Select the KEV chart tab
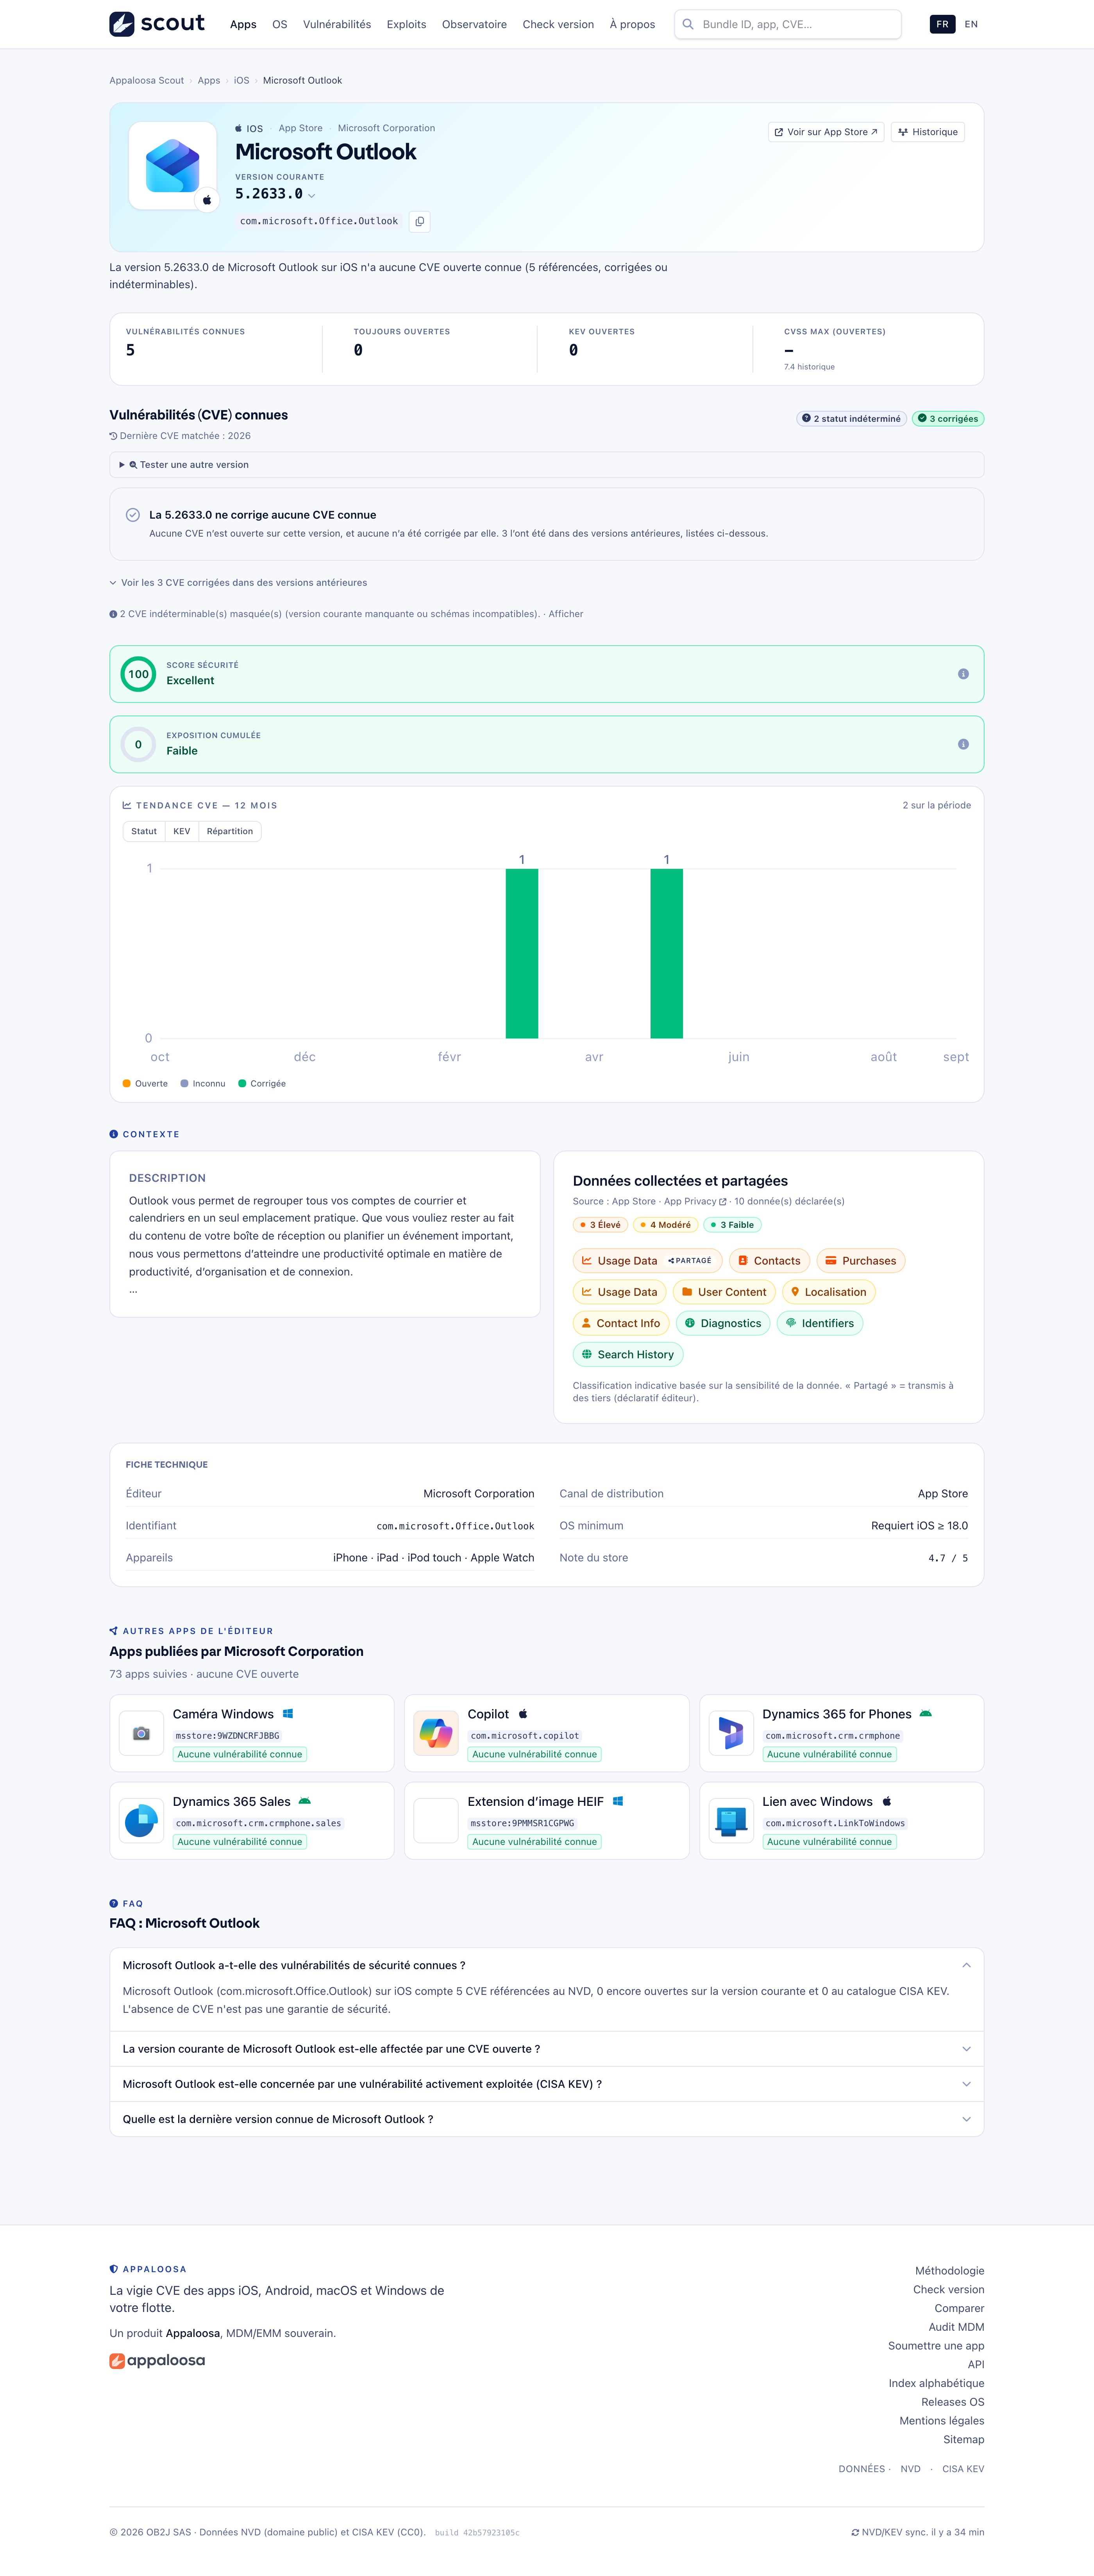 [182, 831]
